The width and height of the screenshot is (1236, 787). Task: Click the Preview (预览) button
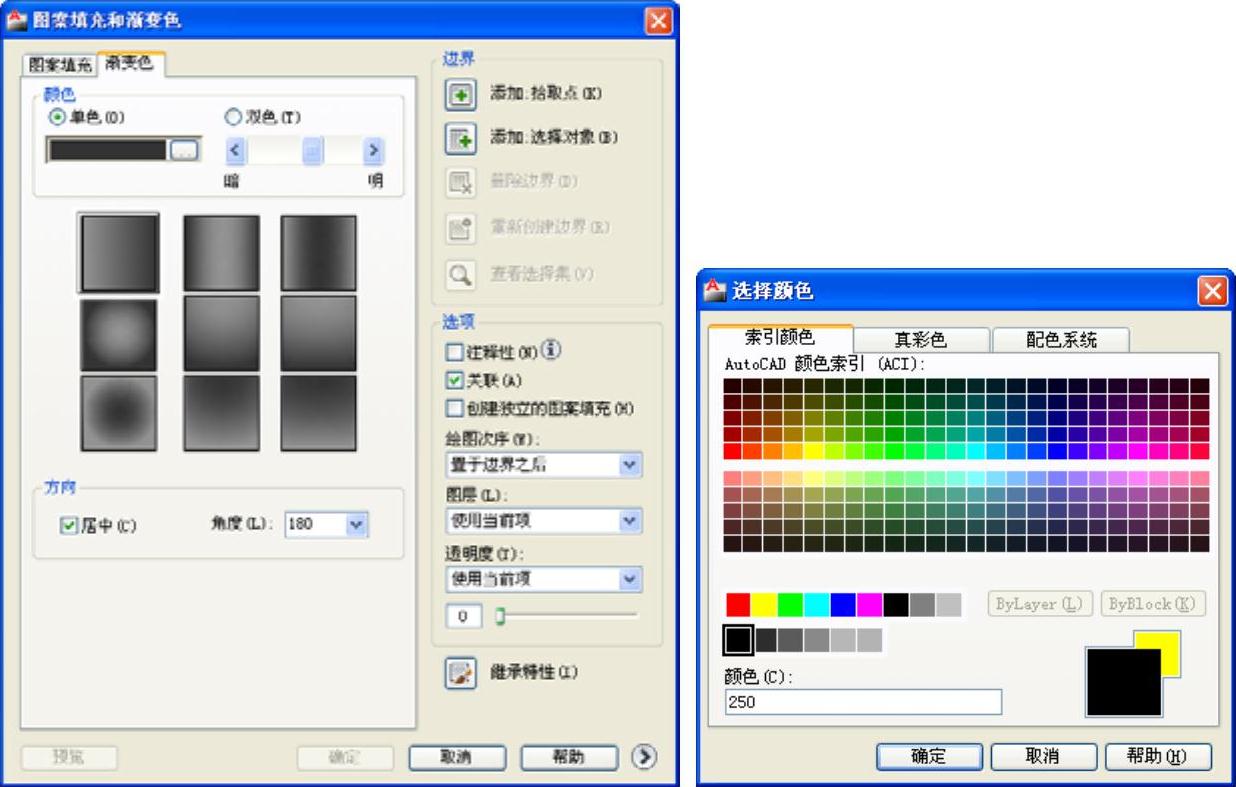coord(69,758)
